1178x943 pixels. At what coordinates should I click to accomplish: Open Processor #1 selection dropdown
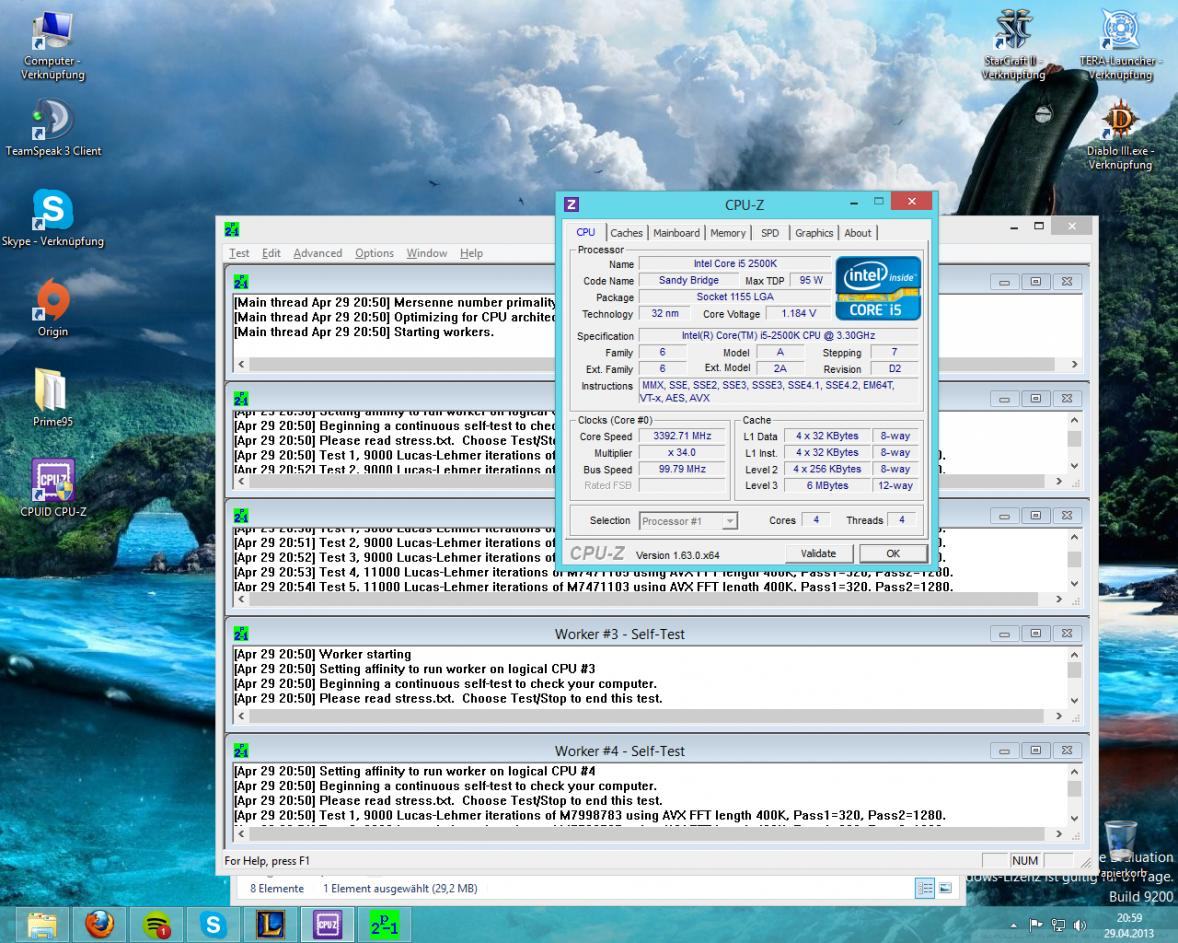click(x=688, y=521)
